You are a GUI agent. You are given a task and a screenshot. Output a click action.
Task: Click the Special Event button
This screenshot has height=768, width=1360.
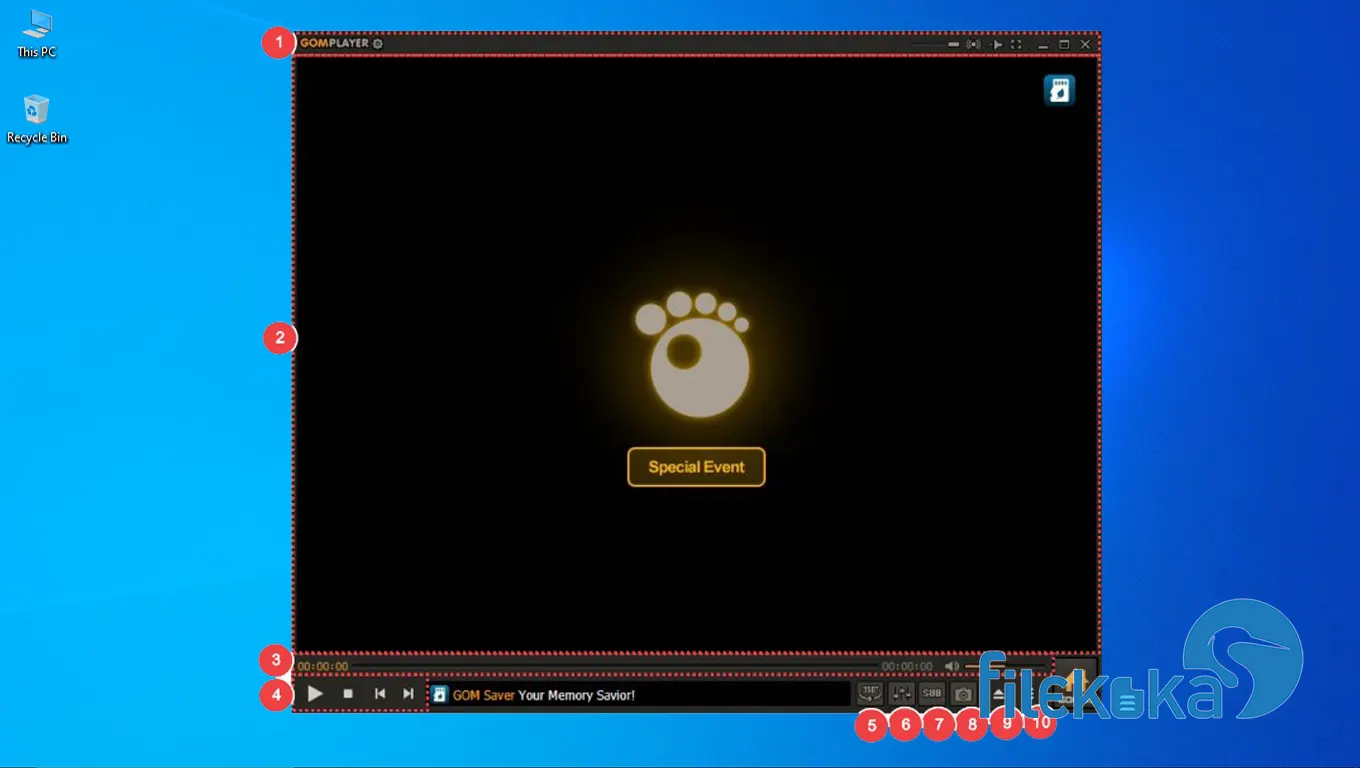(x=696, y=467)
